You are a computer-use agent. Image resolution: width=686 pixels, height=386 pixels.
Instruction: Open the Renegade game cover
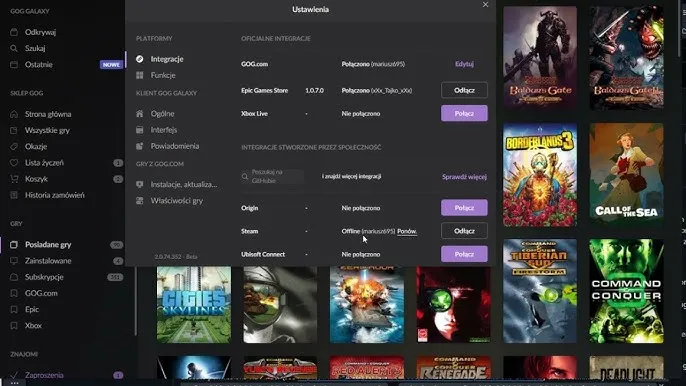453,367
